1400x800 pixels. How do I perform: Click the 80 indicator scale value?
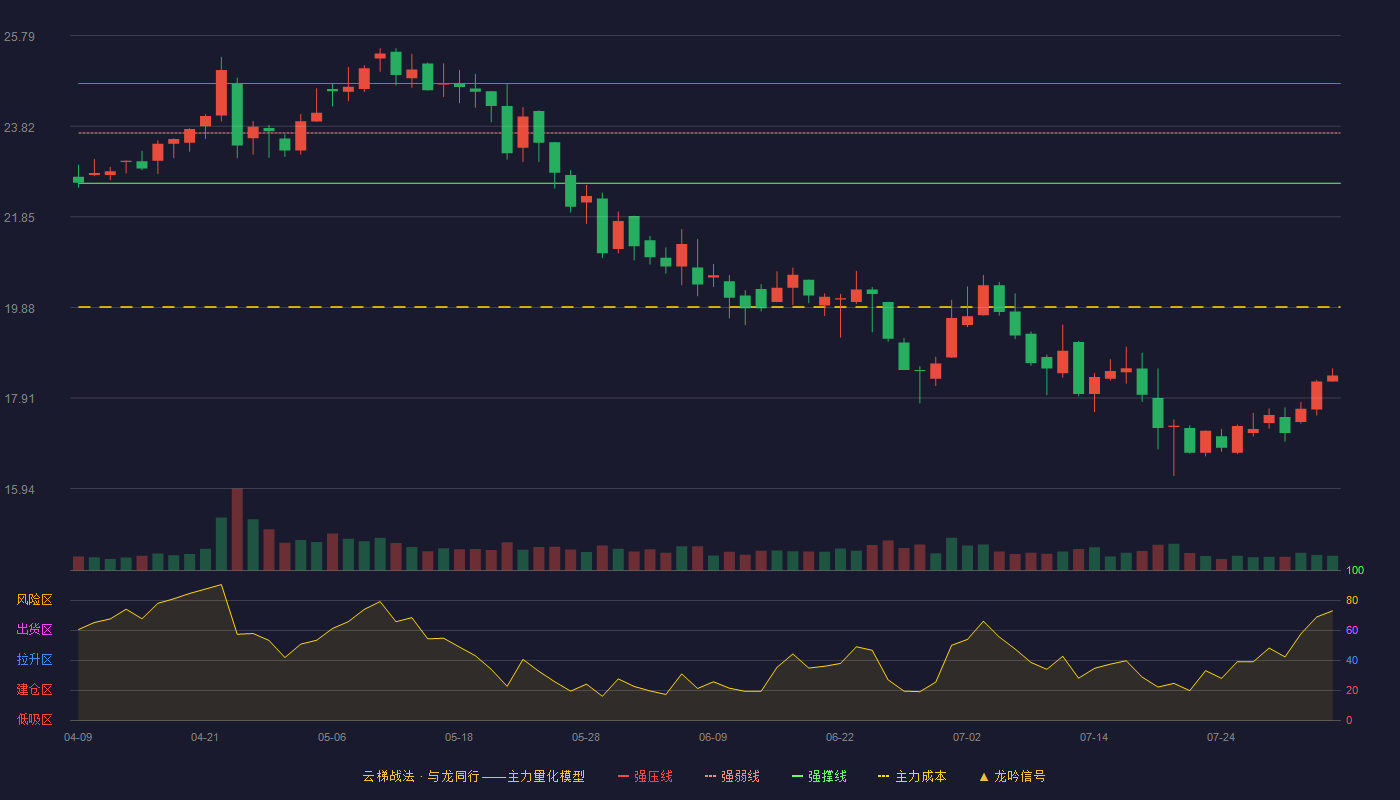(x=1352, y=600)
